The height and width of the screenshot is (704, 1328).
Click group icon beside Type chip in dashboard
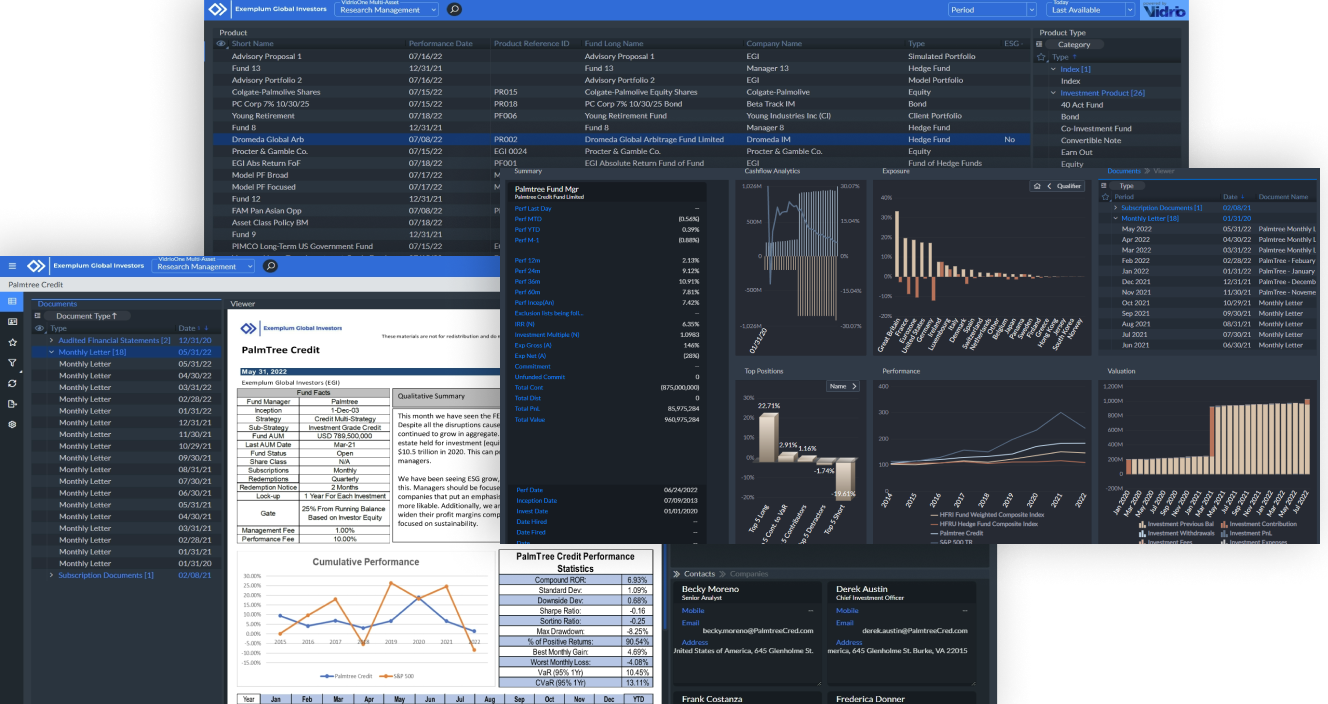[x=1105, y=186]
